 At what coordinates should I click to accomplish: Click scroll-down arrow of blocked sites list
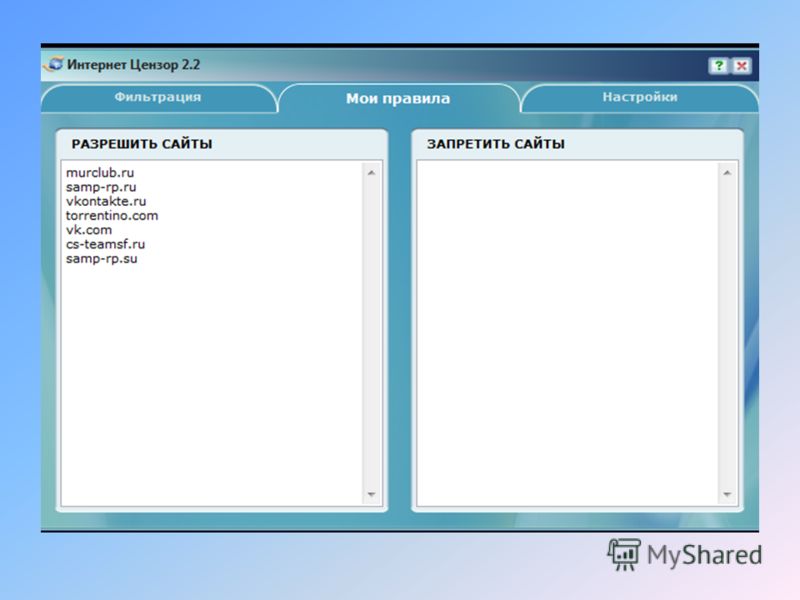point(727,494)
